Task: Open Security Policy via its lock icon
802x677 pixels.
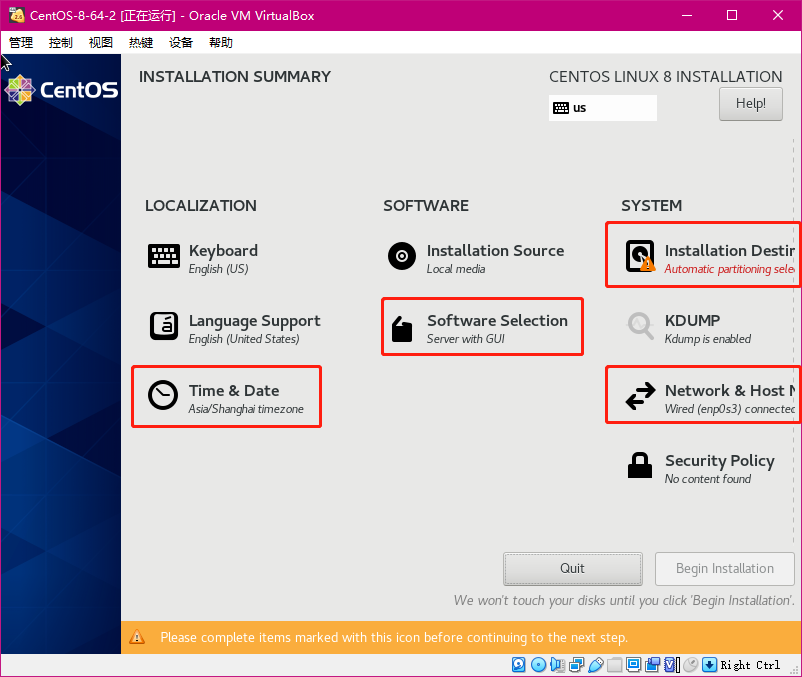Action: tap(640, 465)
